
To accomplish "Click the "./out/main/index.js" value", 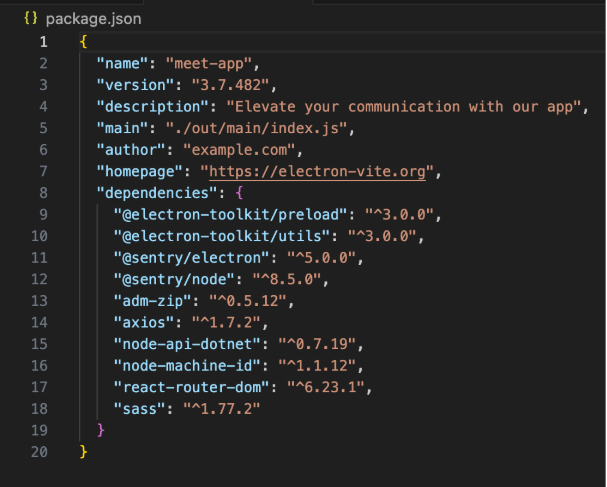I will (x=257, y=128).
